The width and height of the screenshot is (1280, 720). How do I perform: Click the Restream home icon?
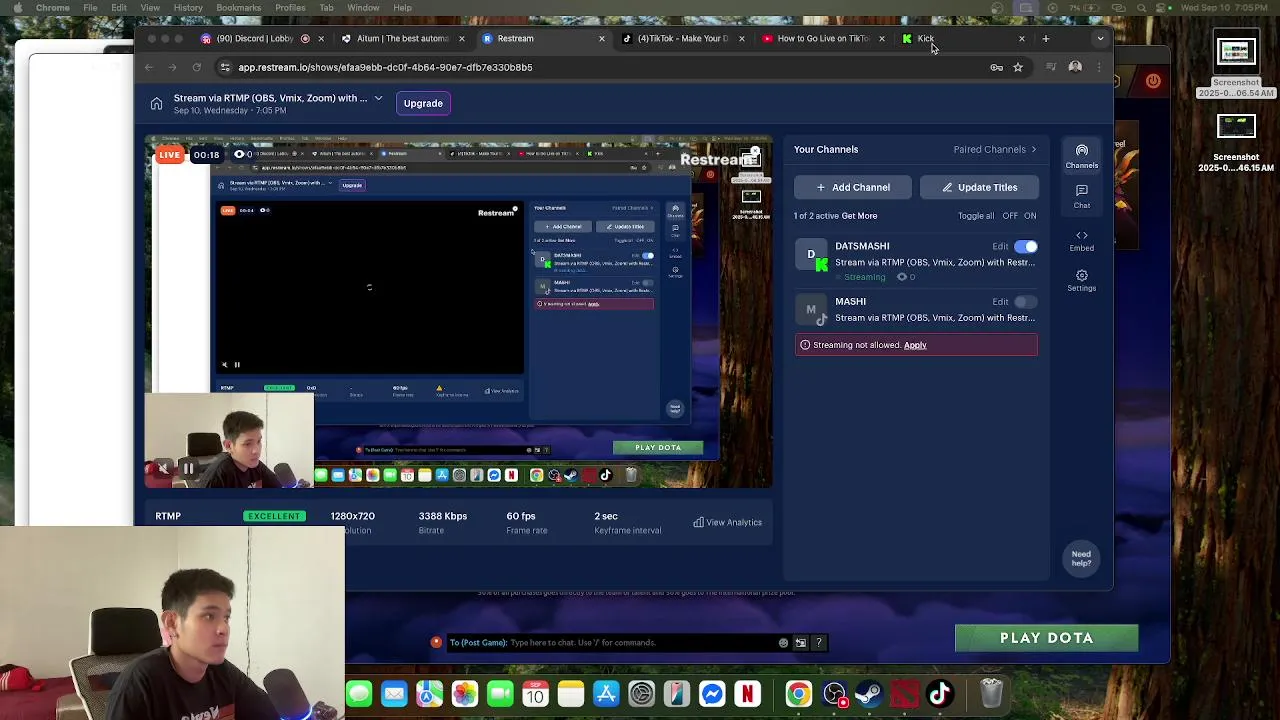(156, 104)
